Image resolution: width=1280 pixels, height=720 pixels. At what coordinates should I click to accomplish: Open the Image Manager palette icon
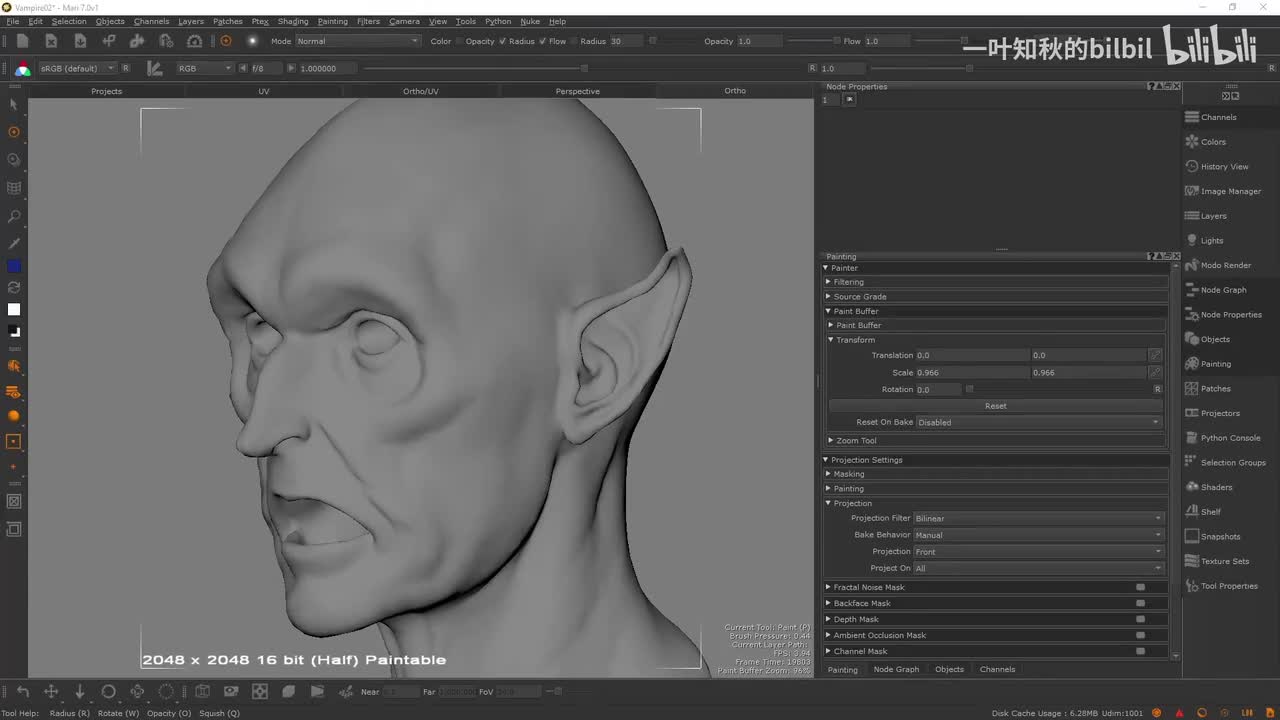tap(1192, 191)
